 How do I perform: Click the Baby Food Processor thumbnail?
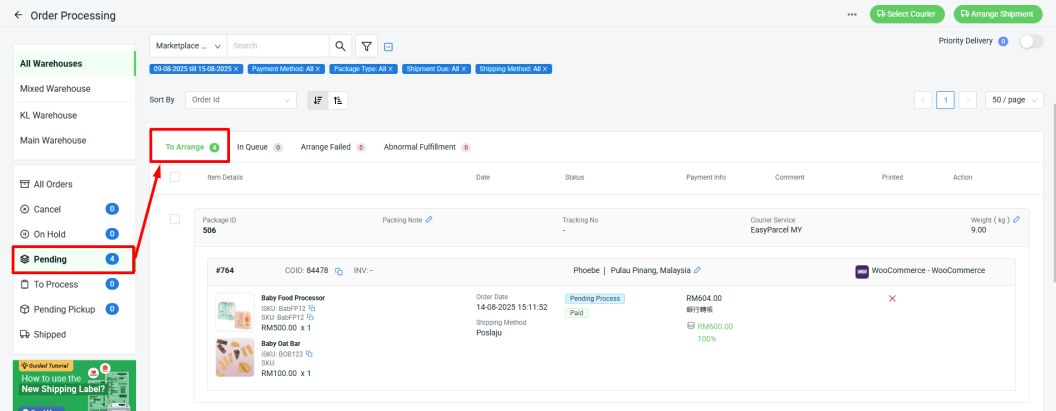(x=234, y=312)
